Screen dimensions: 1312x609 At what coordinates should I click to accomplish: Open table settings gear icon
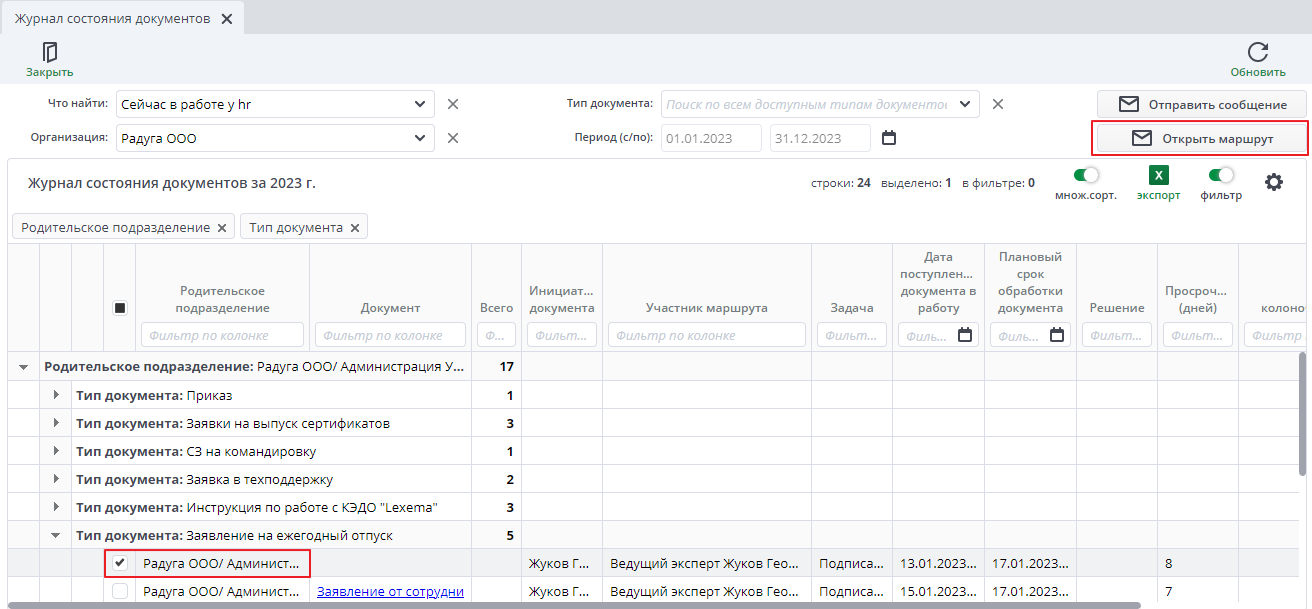pyautogui.click(x=1273, y=182)
